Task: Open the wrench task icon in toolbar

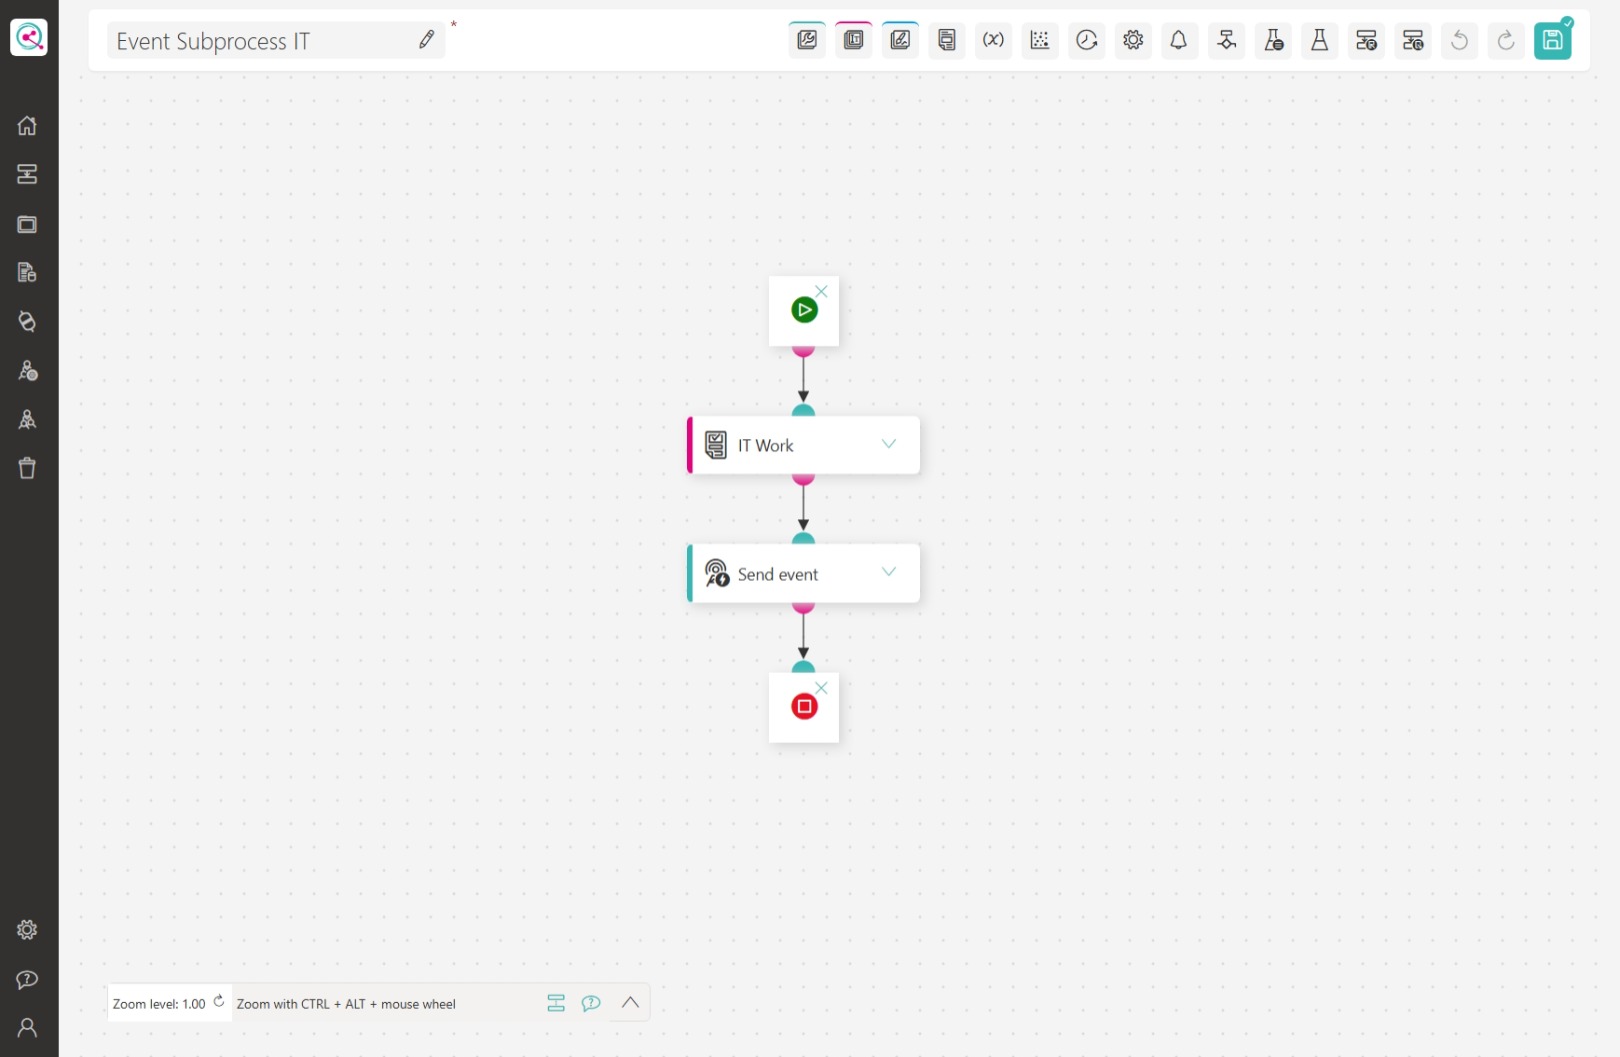Action: (x=807, y=40)
